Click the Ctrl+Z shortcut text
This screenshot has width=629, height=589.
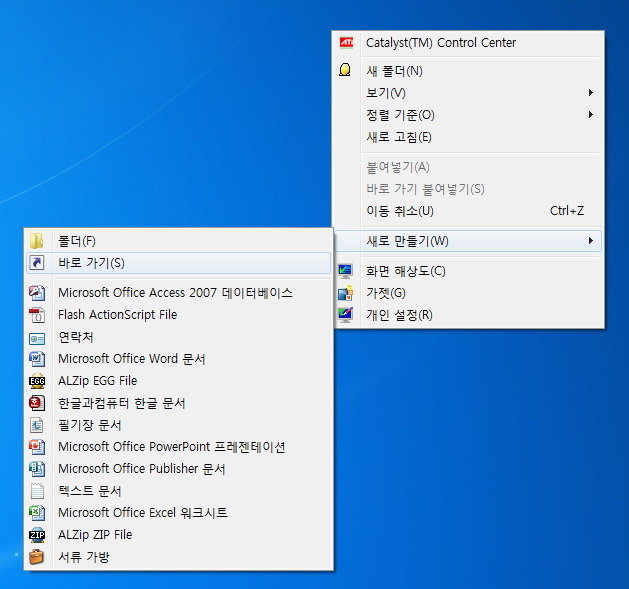(567, 211)
